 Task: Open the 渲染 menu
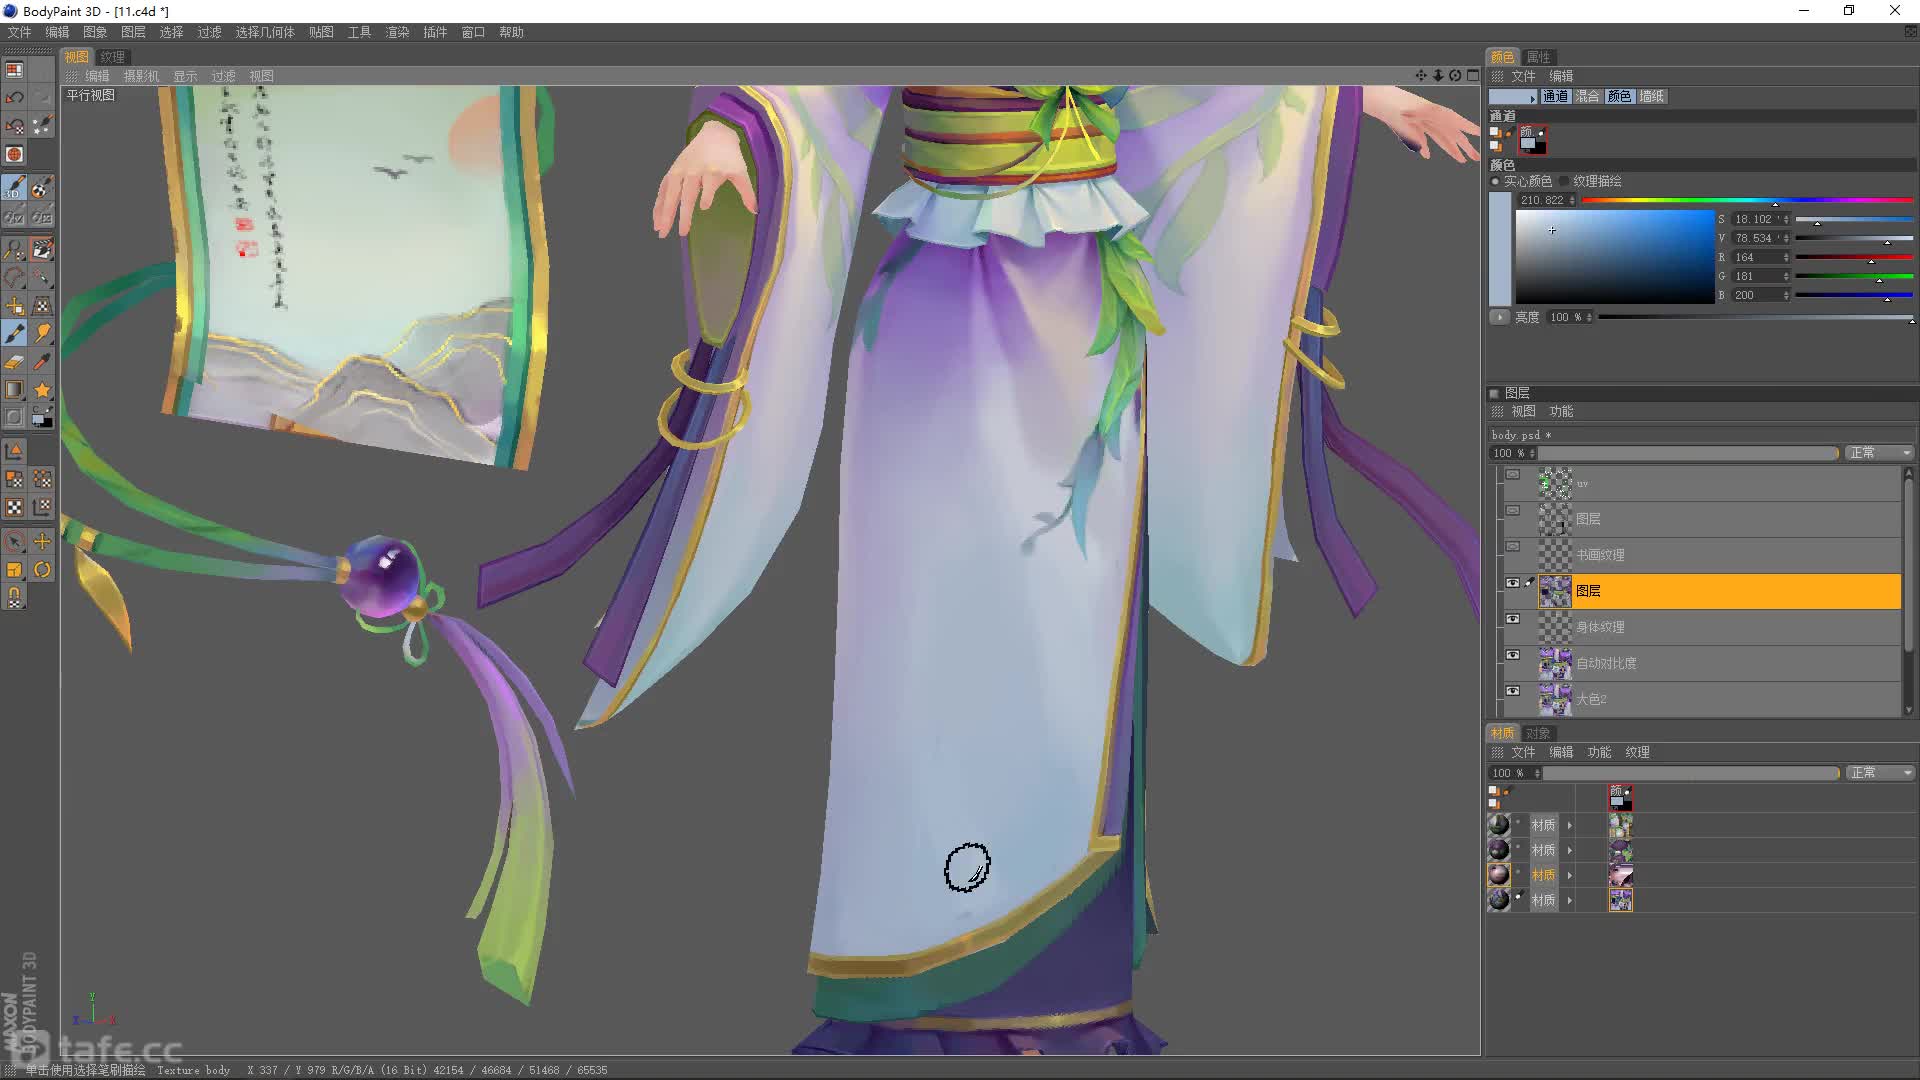tap(397, 33)
